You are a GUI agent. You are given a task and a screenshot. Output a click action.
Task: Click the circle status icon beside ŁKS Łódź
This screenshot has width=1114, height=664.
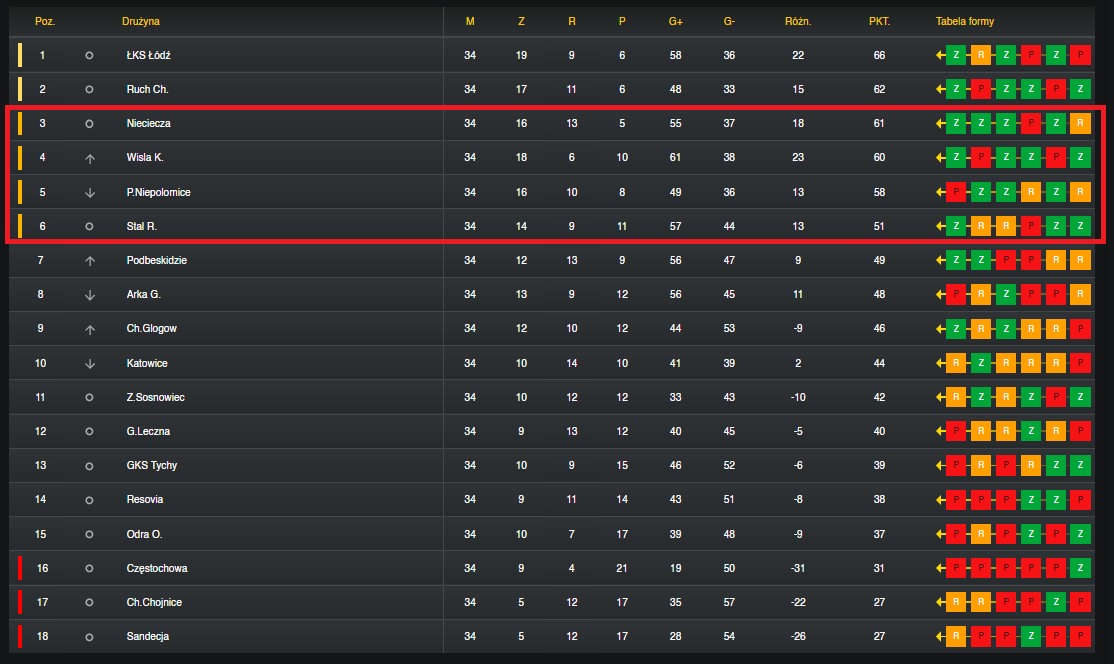click(x=89, y=55)
